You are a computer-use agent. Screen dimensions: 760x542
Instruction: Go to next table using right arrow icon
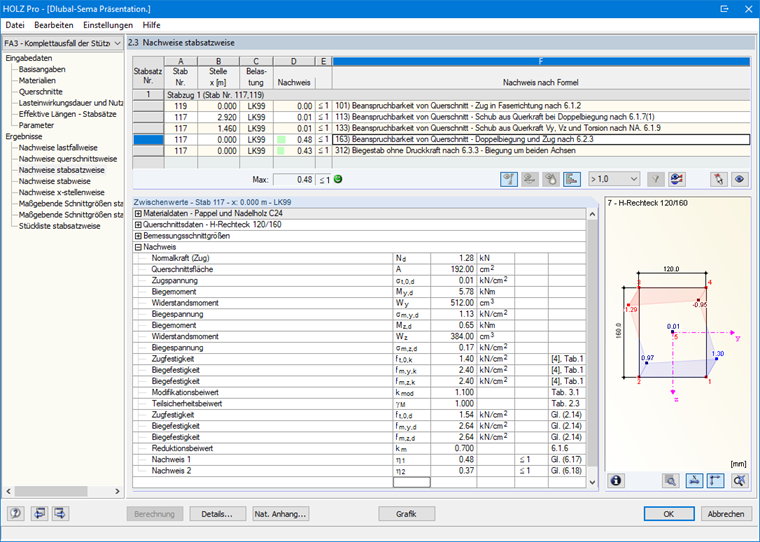[x=61, y=514]
